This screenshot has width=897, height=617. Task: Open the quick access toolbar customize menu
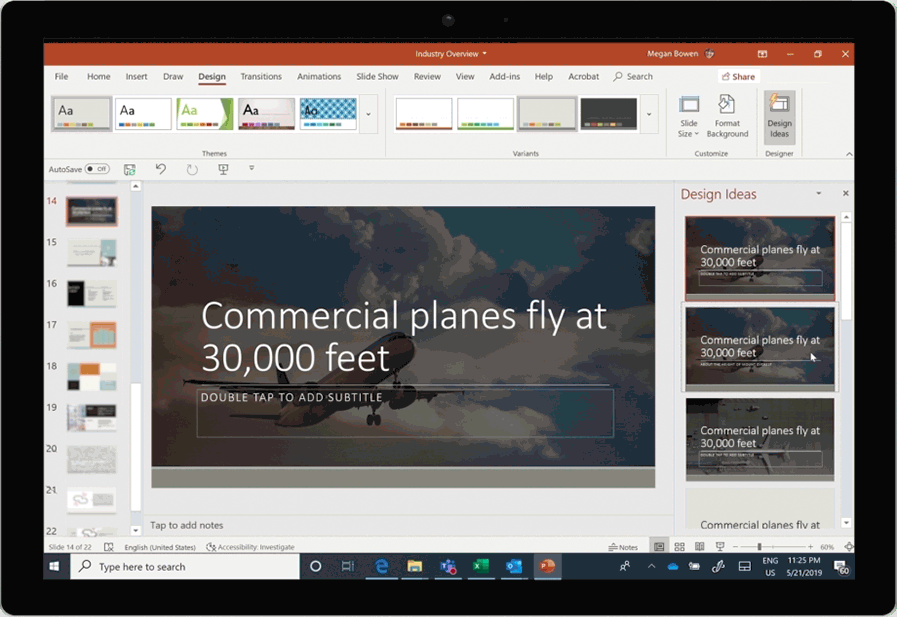[251, 169]
